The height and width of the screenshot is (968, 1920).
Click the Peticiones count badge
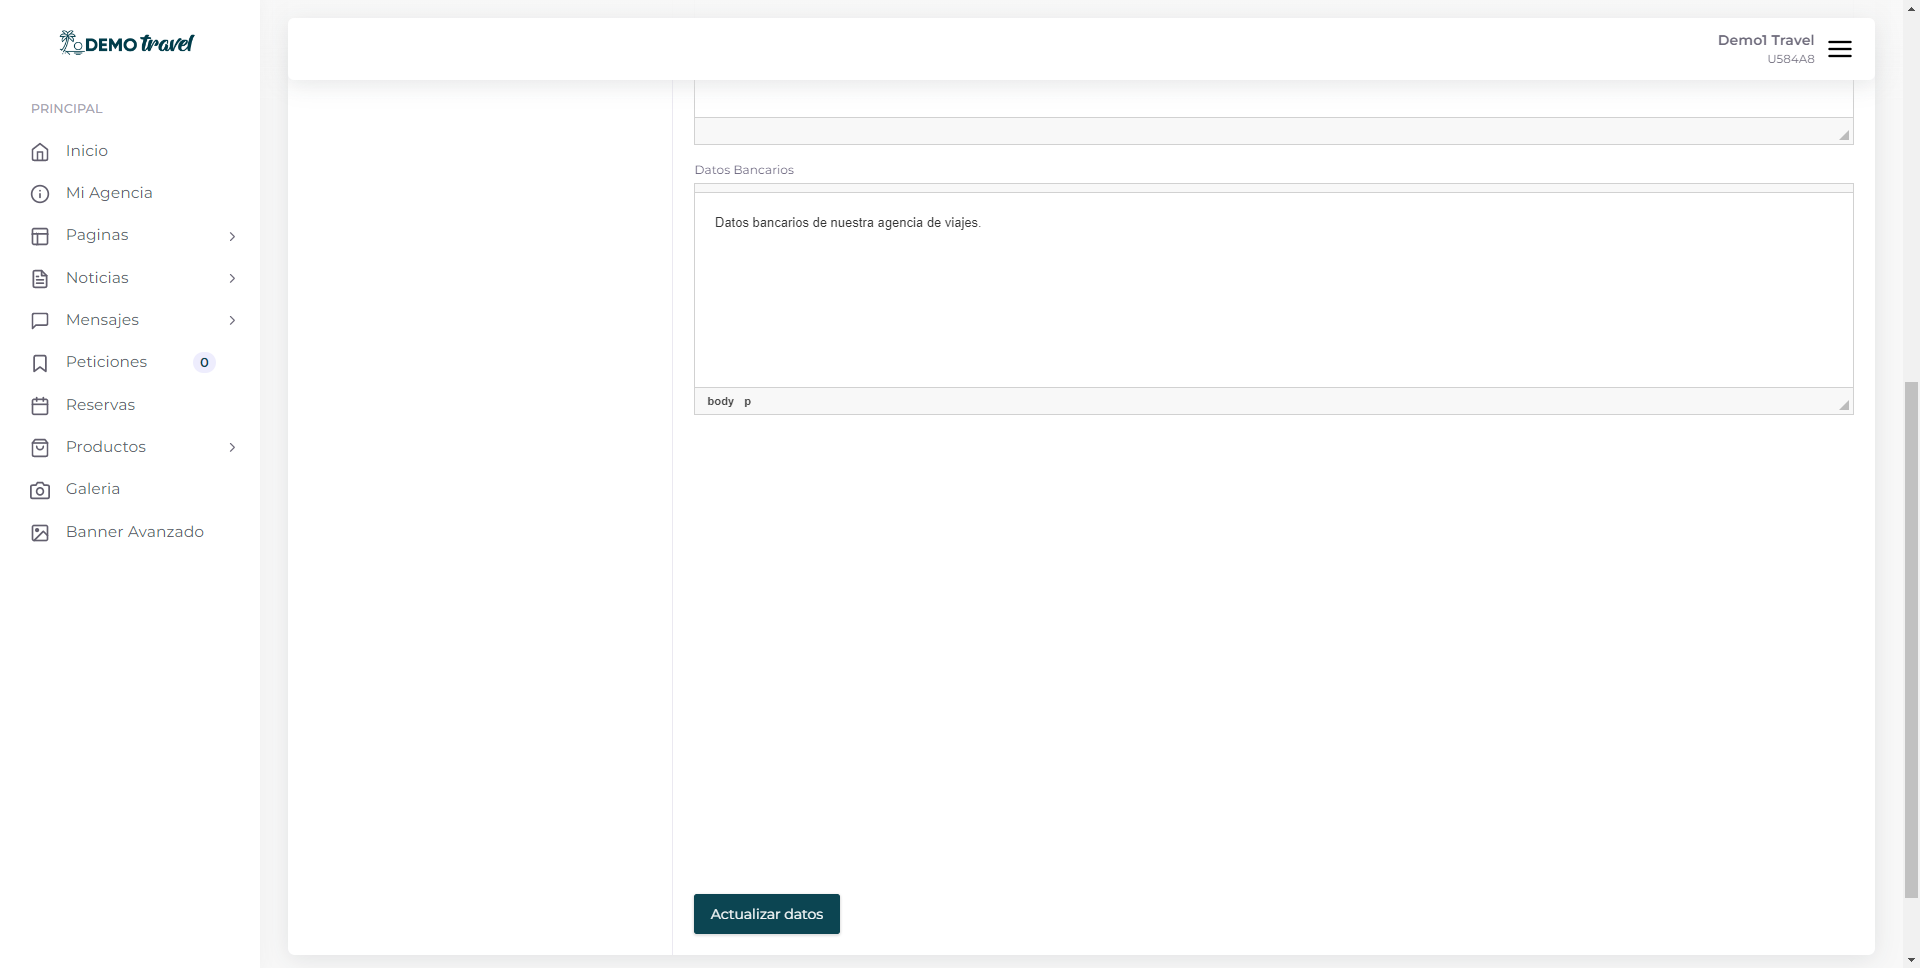[204, 363]
